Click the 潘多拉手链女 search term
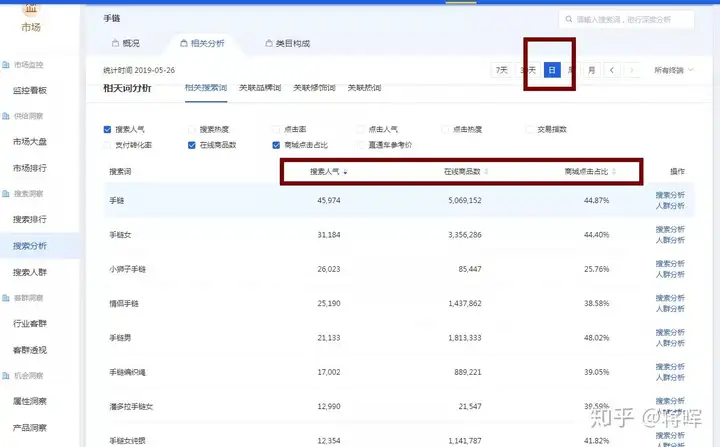 coord(131,407)
